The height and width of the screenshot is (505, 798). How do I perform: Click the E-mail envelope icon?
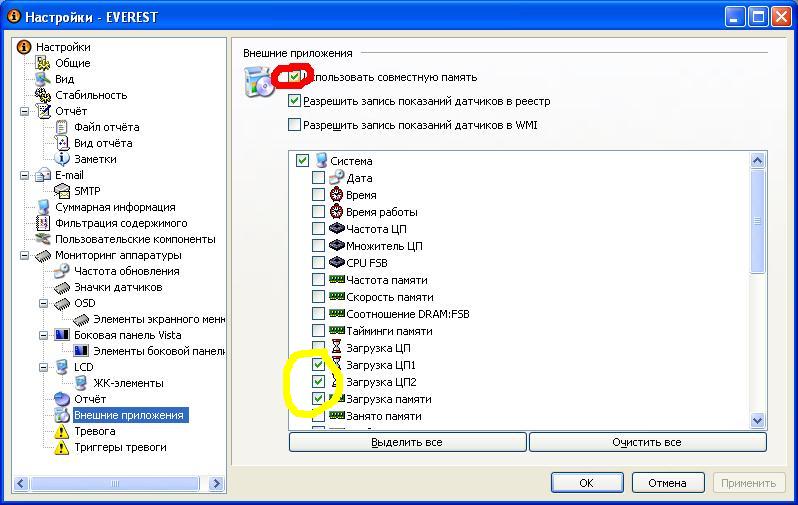(x=44, y=175)
